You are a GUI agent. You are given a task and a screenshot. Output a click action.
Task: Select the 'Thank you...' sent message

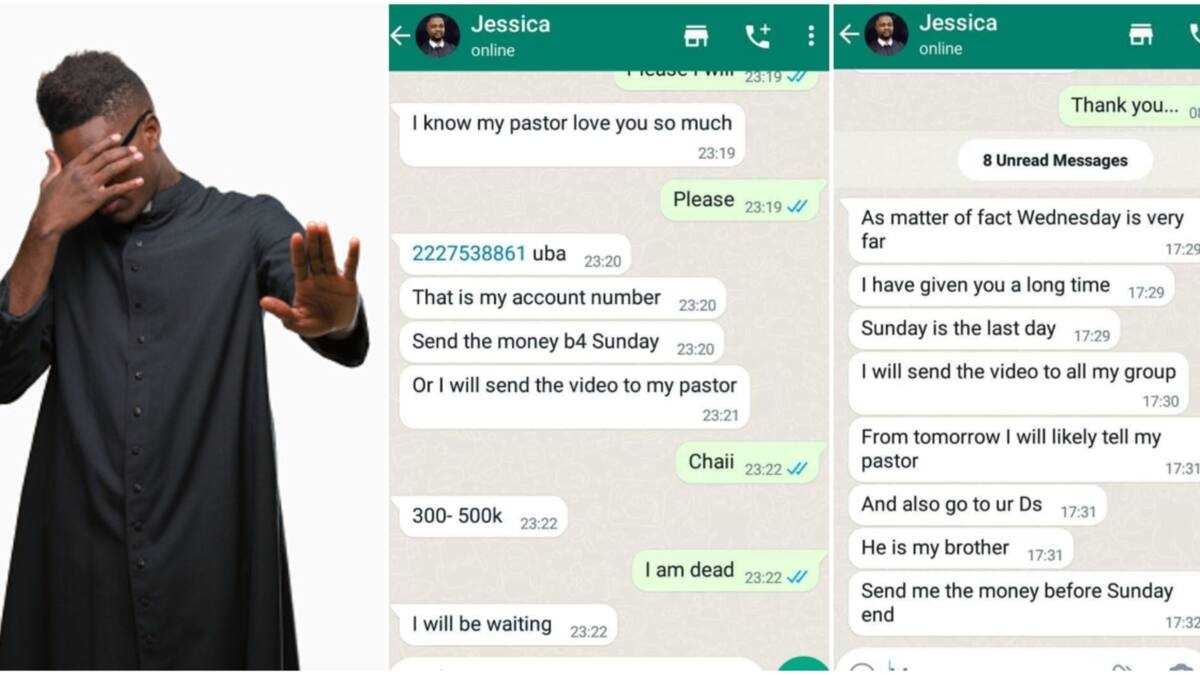click(1130, 106)
